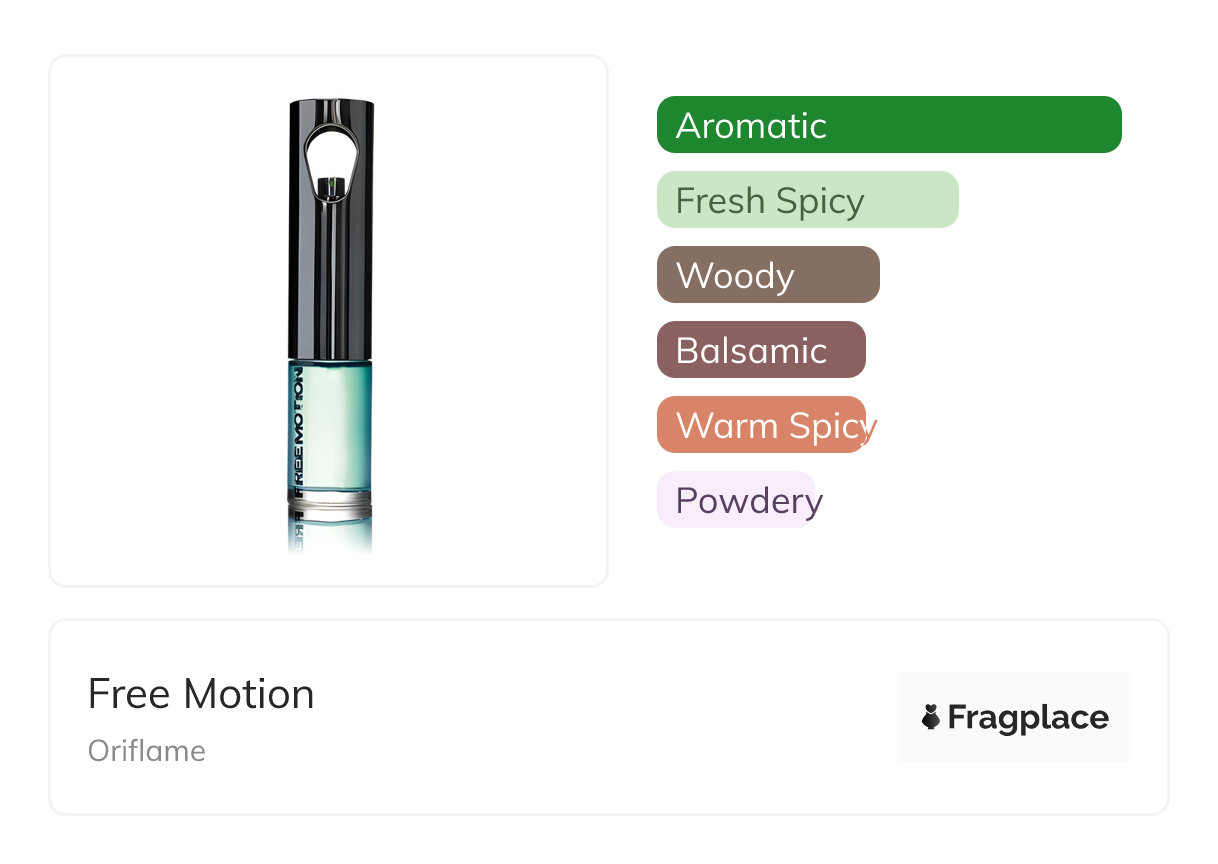Click the teardrop cutout on the bottle cap

[x=330, y=155]
